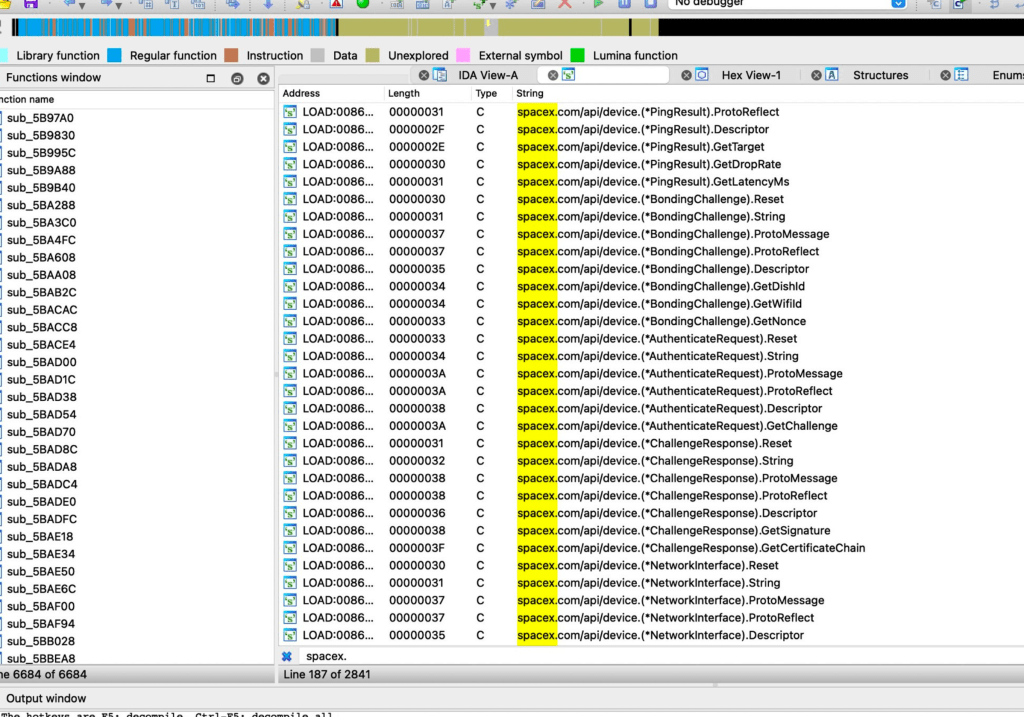This screenshot has width=1024, height=717.
Task: Sort strings by the Length column
Action: (x=404, y=93)
